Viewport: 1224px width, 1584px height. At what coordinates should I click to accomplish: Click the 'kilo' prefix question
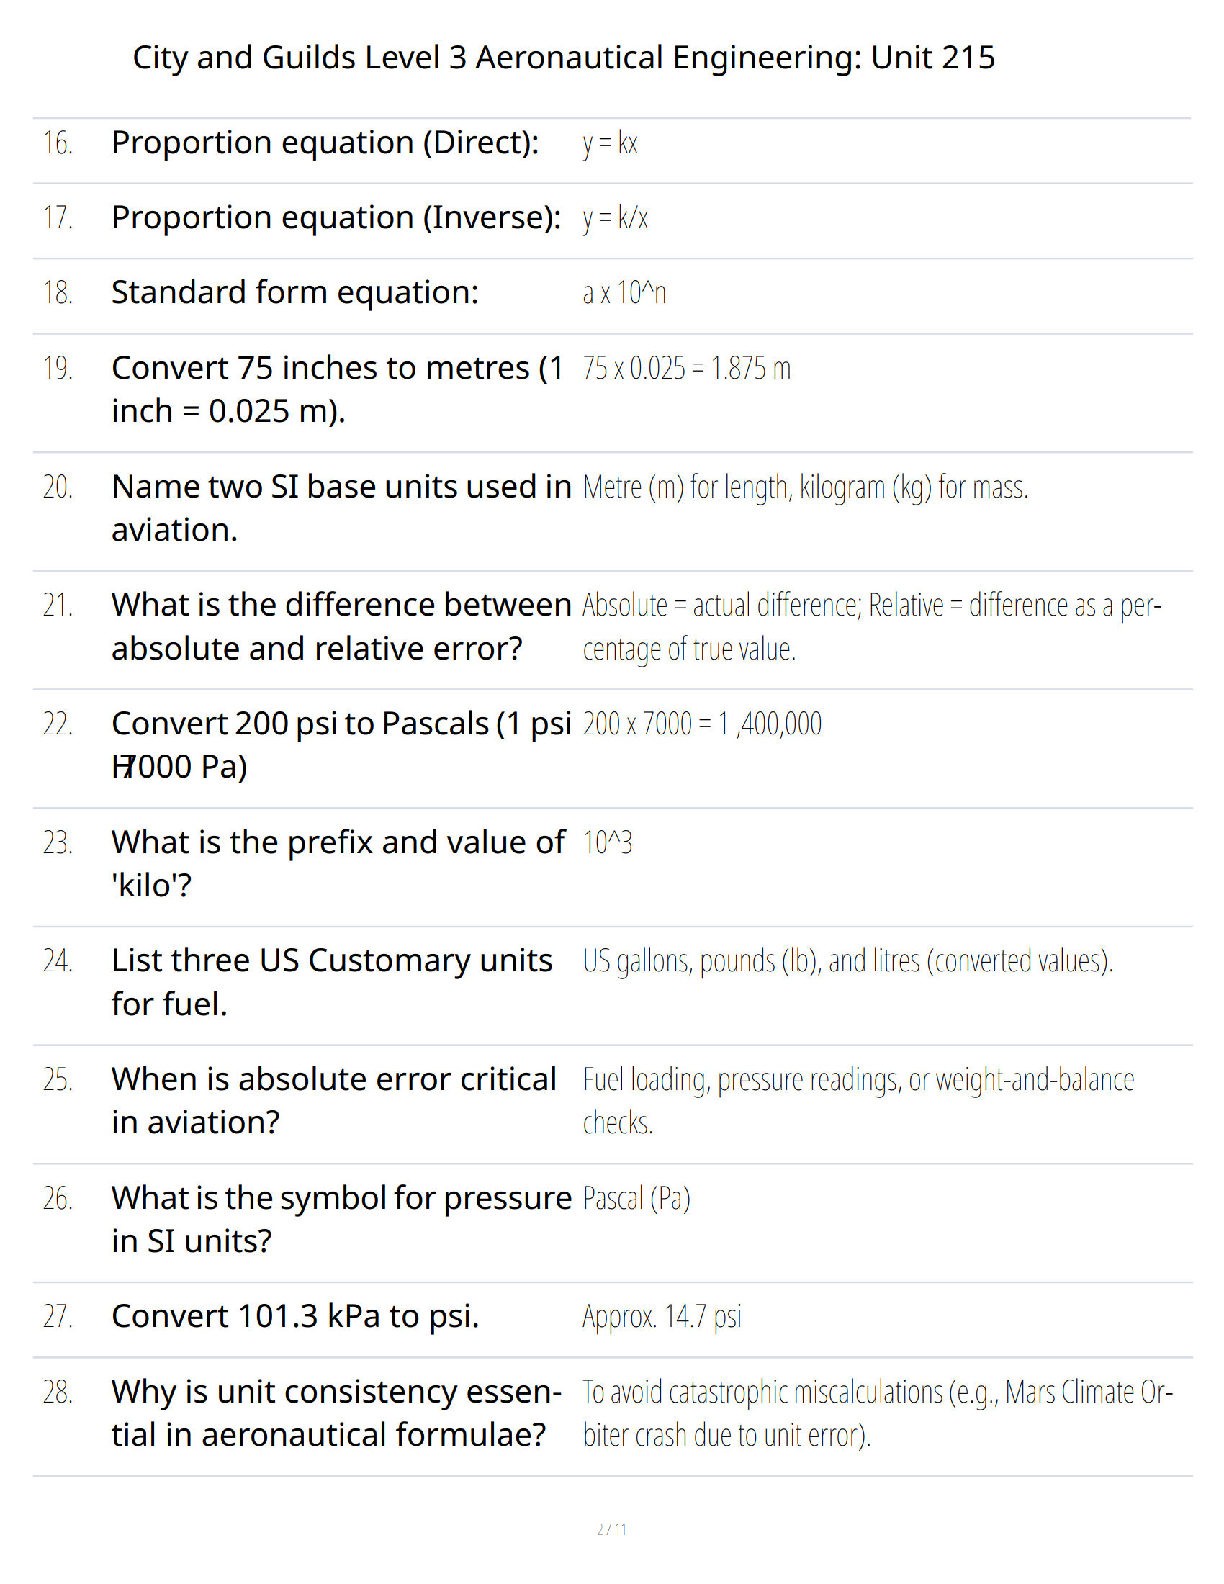[x=338, y=864]
